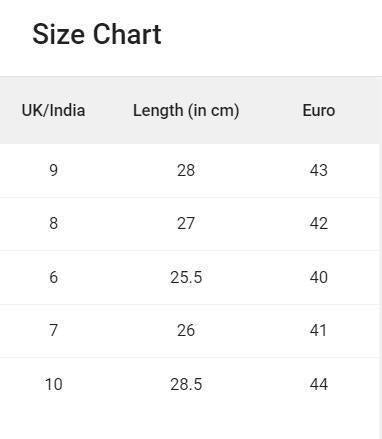Click UK/India size 7 cell

point(53,331)
